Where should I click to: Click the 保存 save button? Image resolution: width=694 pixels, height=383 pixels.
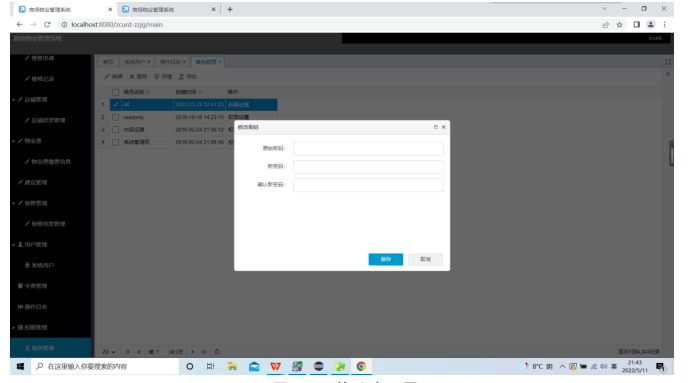click(386, 259)
